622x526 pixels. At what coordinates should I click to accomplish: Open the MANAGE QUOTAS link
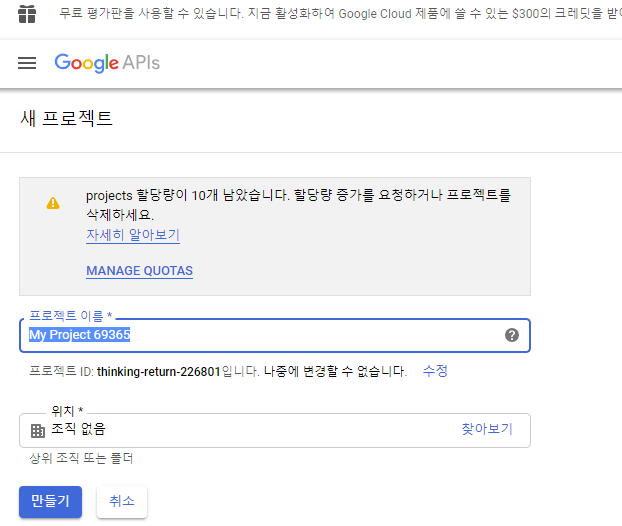point(140,271)
